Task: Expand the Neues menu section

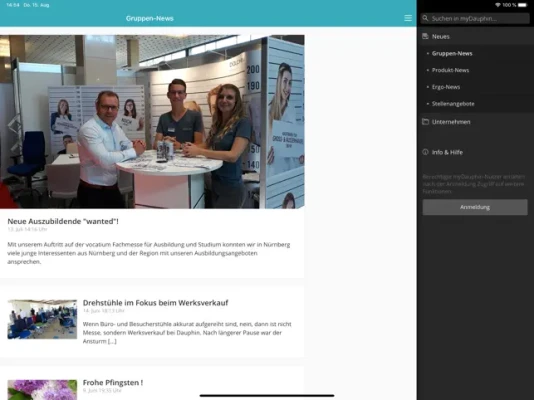Action: point(475,36)
